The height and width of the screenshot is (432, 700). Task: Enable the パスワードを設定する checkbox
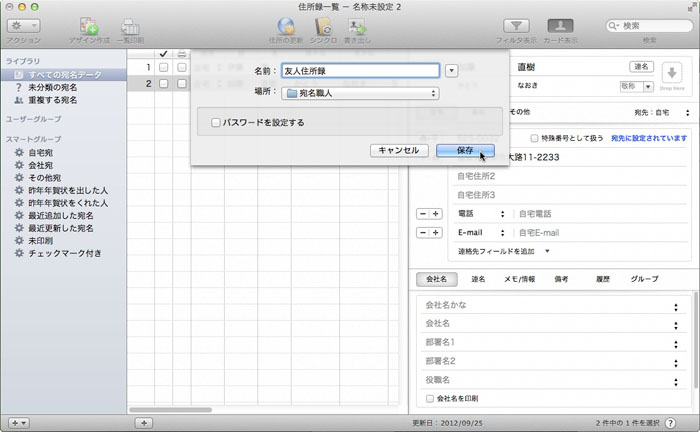click(216, 122)
